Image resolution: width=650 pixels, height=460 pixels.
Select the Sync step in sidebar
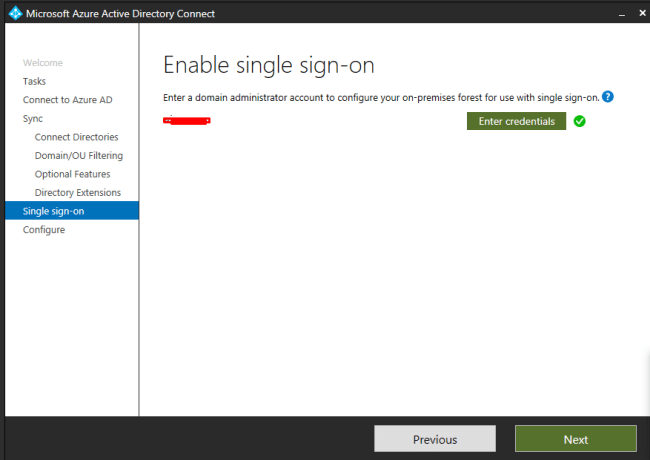33,119
